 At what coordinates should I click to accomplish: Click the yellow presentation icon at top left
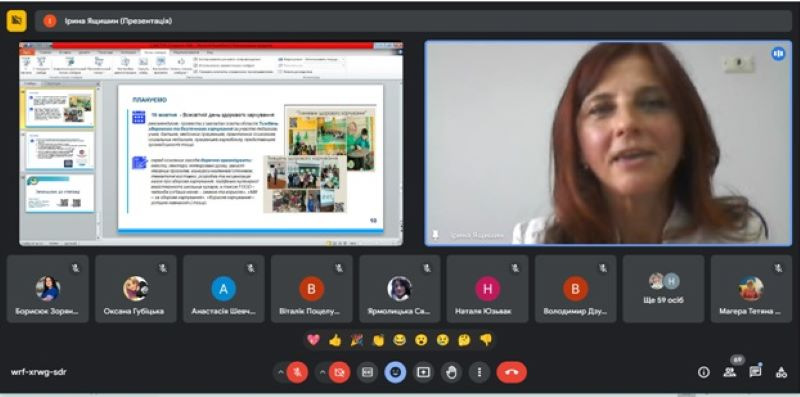(16, 21)
